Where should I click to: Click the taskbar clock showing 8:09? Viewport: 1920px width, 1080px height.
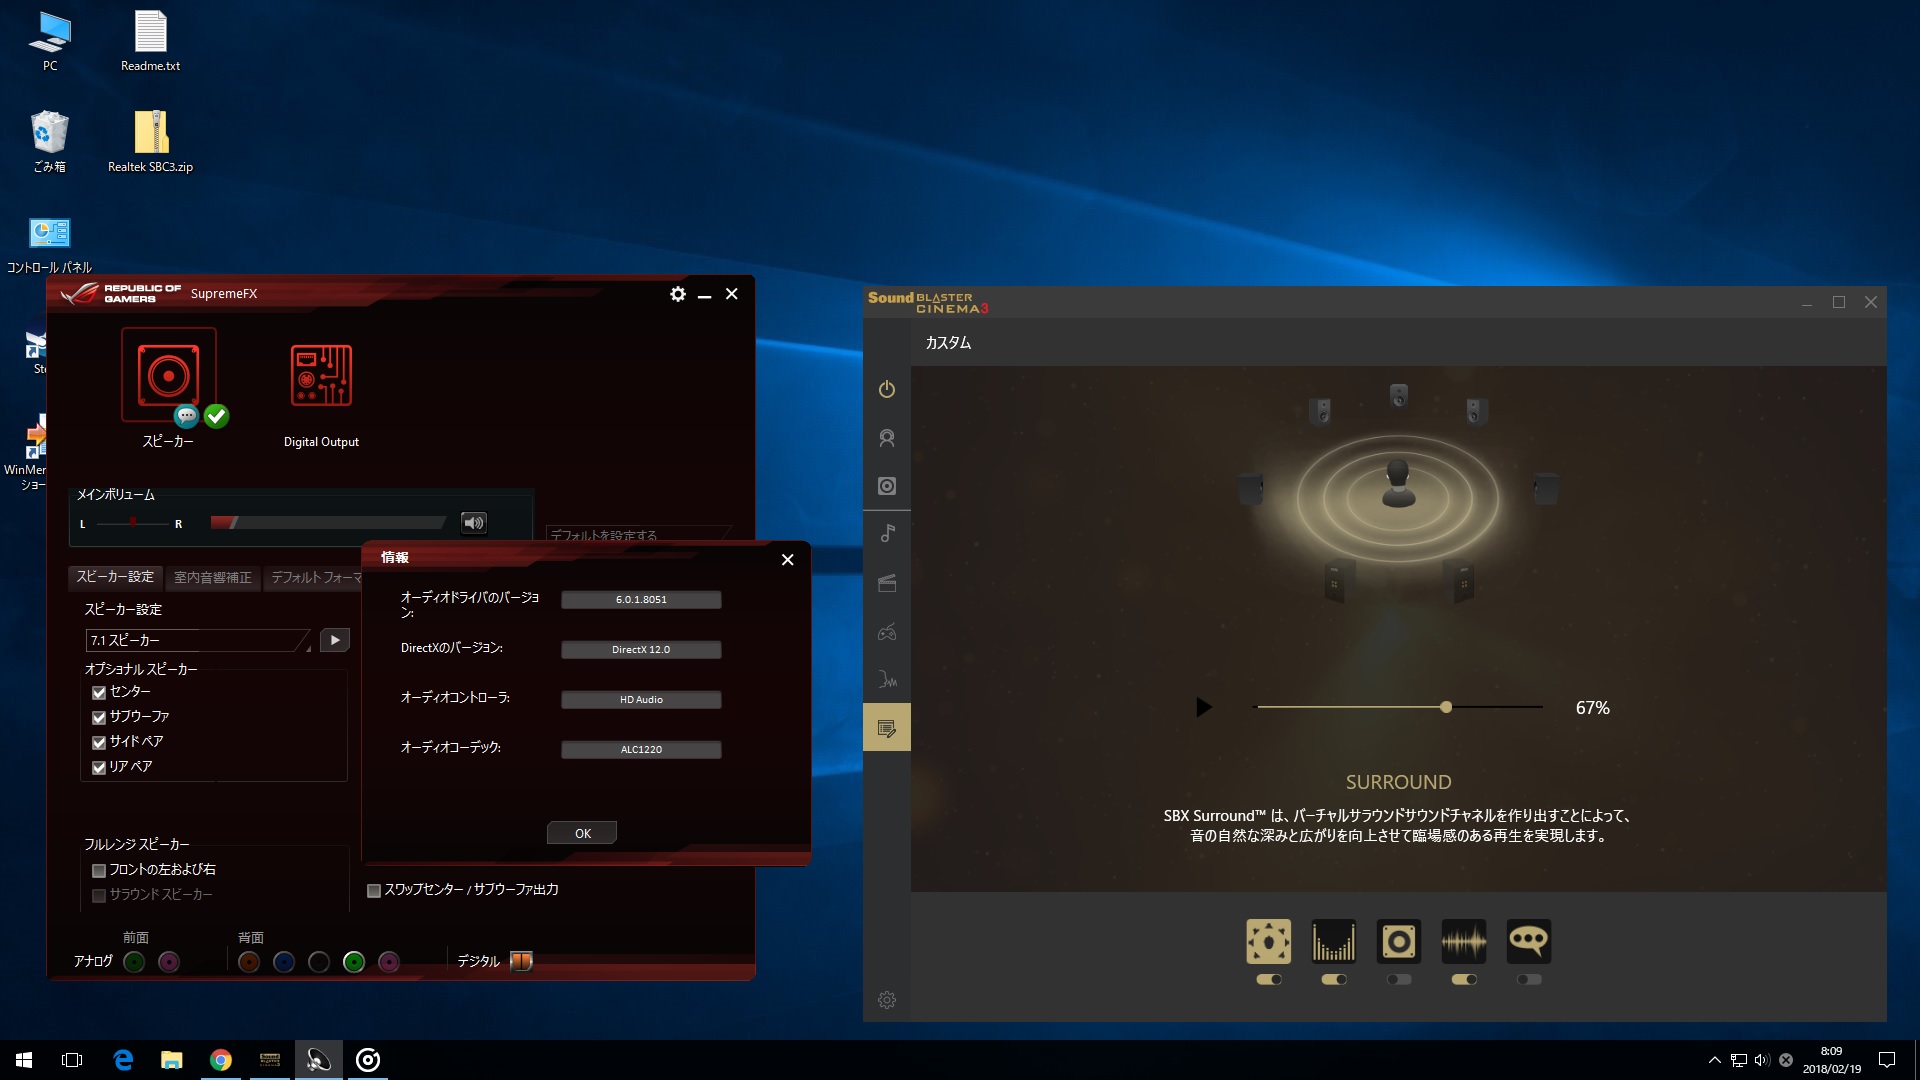tap(1831, 1060)
